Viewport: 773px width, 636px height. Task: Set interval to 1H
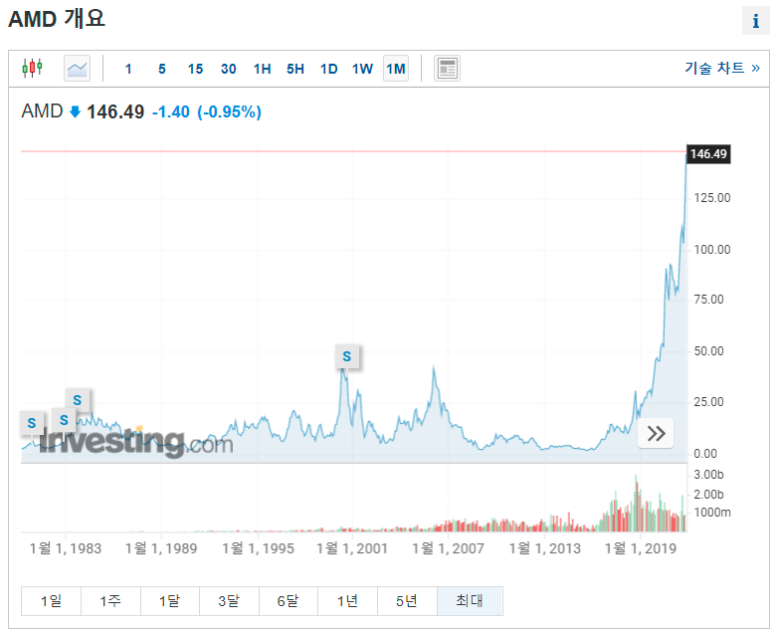pyautogui.click(x=262, y=69)
